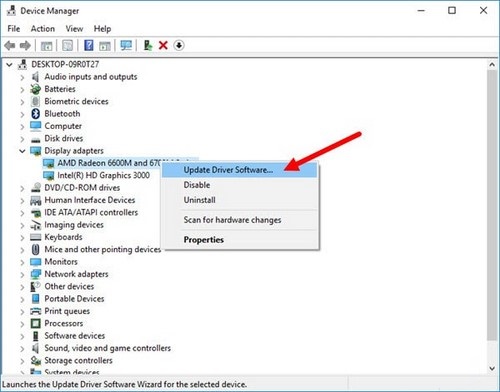Expand the Monitors node chevron

22,262
